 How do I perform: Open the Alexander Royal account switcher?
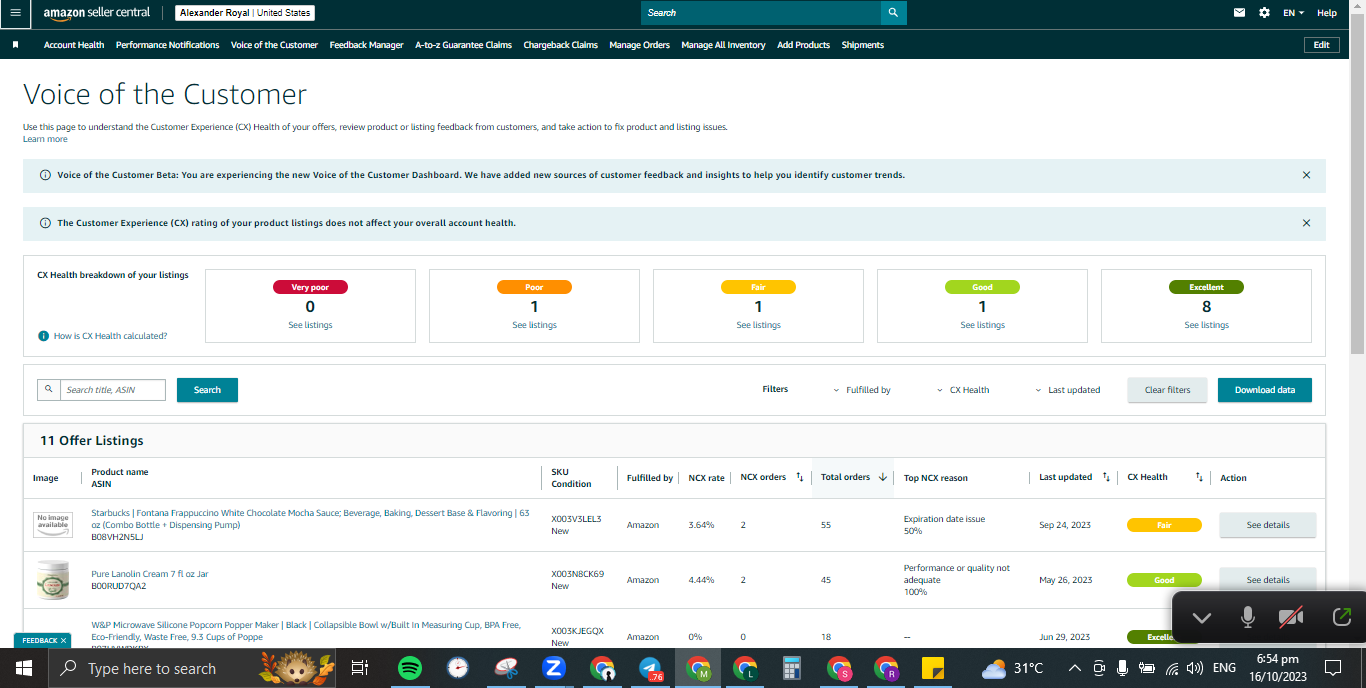tap(245, 13)
